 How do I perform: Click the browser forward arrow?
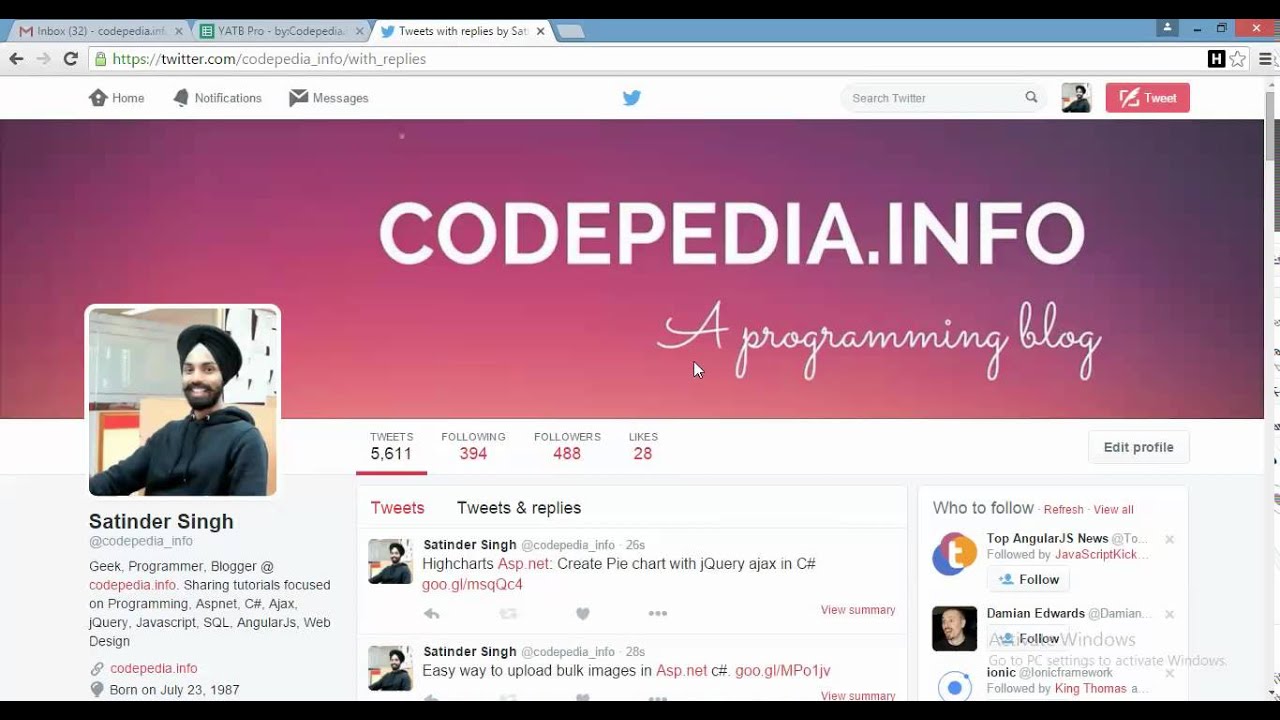coord(43,59)
